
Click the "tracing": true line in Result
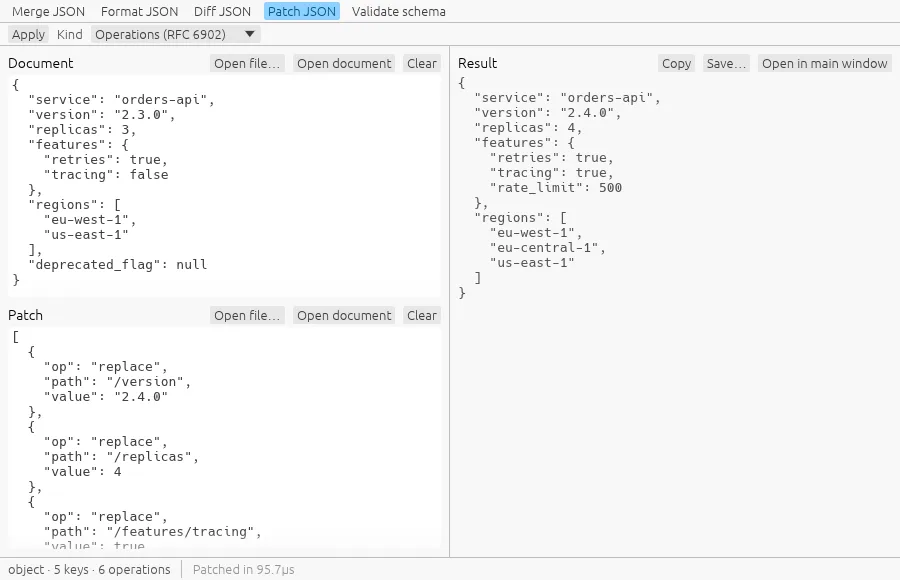(552, 173)
